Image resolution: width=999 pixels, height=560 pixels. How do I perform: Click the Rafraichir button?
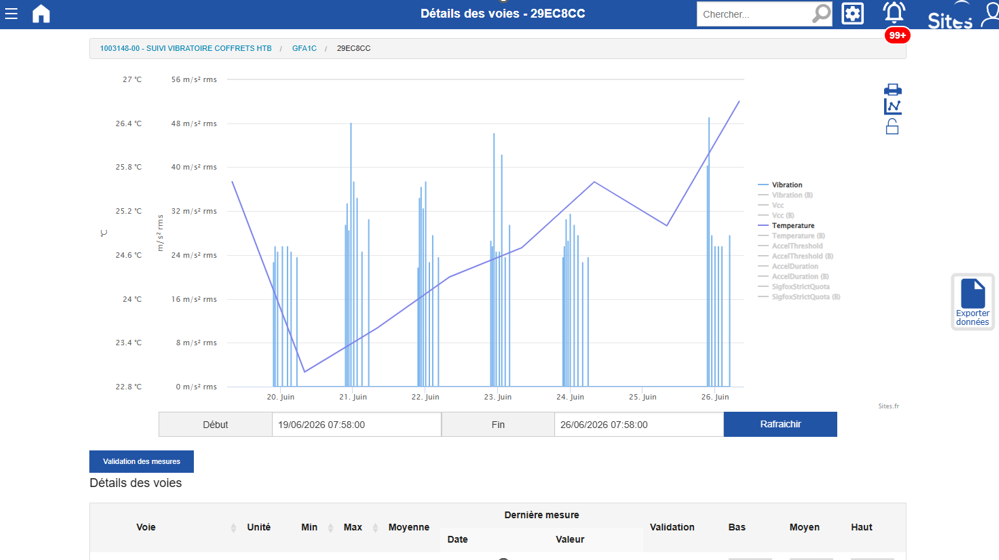point(780,424)
